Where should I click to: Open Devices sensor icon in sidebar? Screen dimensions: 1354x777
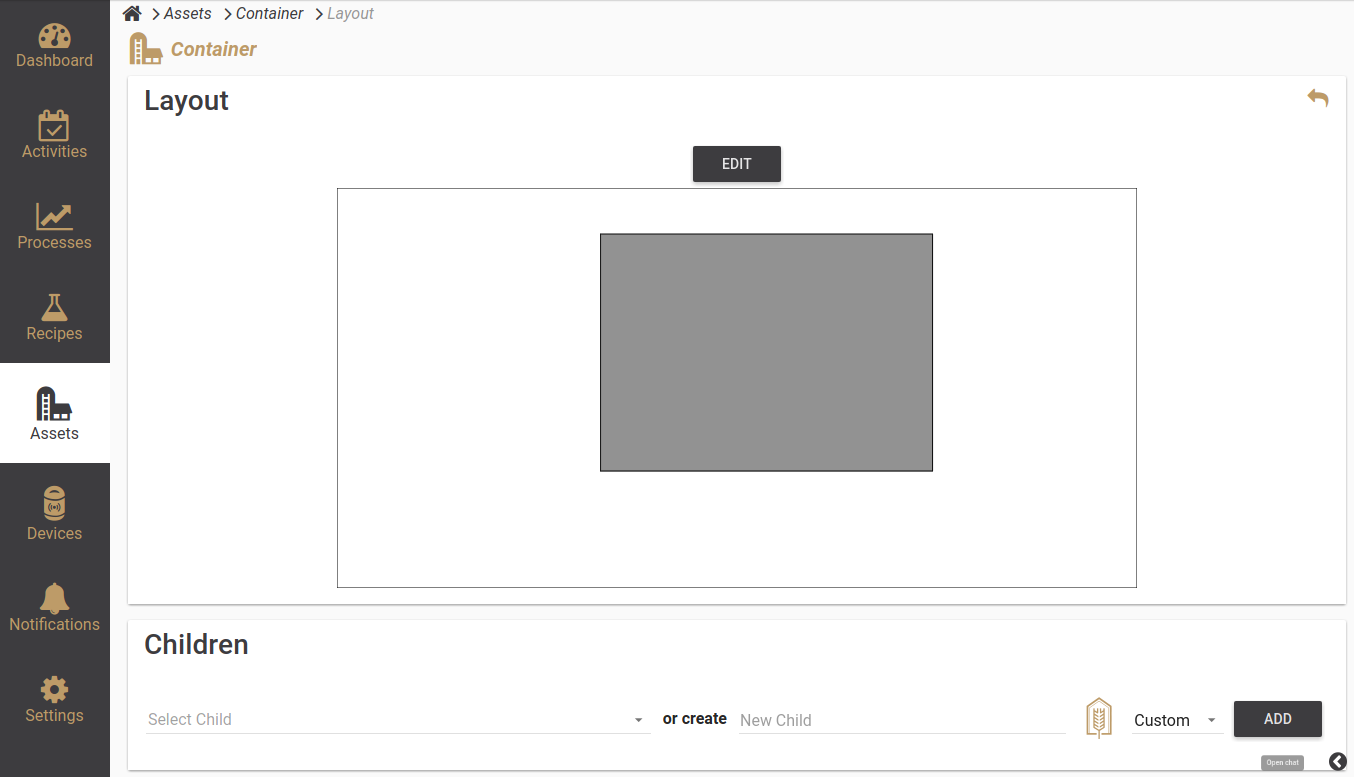point(54,503)
